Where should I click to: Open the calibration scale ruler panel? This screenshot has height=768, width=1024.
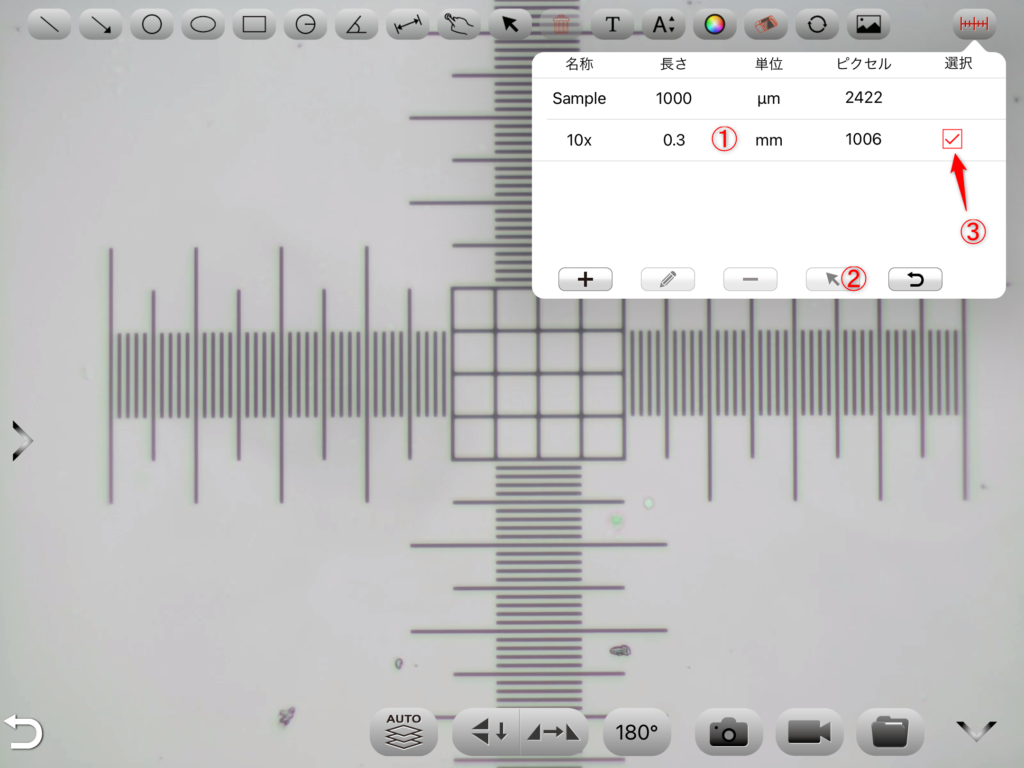[974, 25]
